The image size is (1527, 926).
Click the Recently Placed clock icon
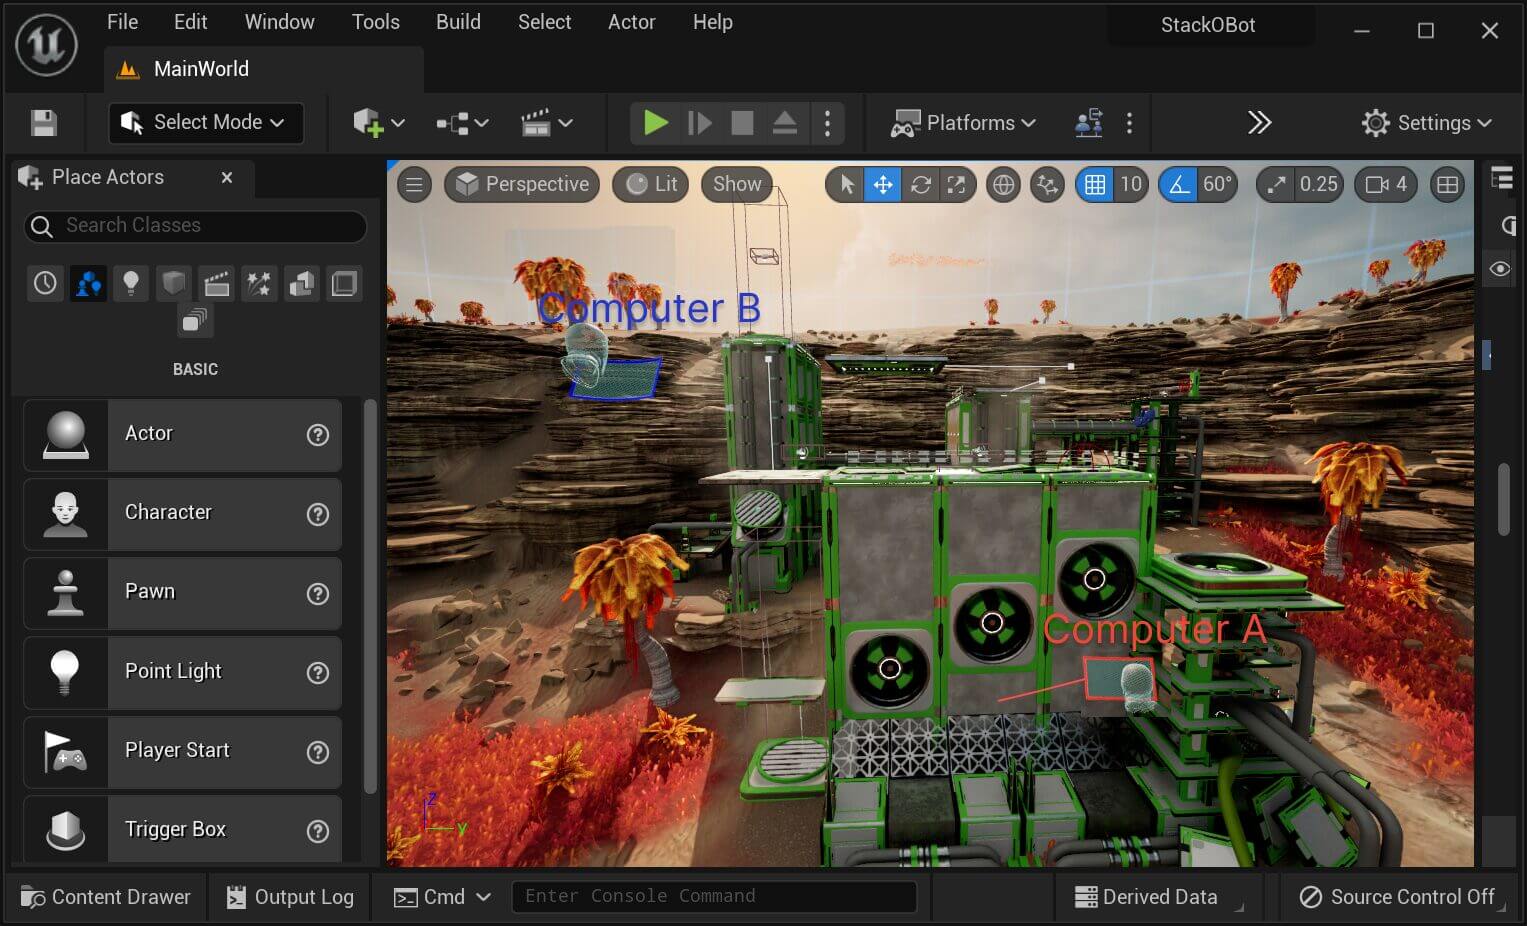tap(45, 283)
